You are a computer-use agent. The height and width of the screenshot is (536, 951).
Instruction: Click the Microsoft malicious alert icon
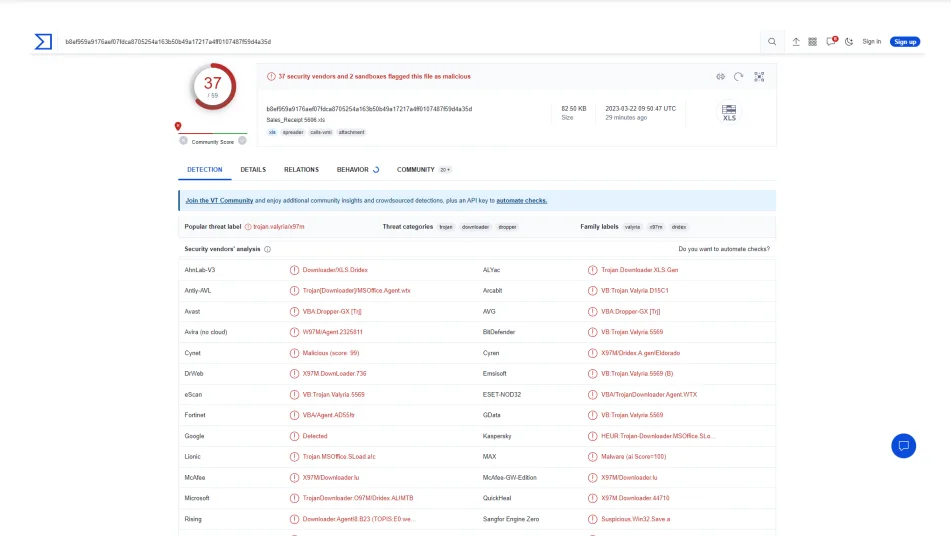[x=294, y=498]
